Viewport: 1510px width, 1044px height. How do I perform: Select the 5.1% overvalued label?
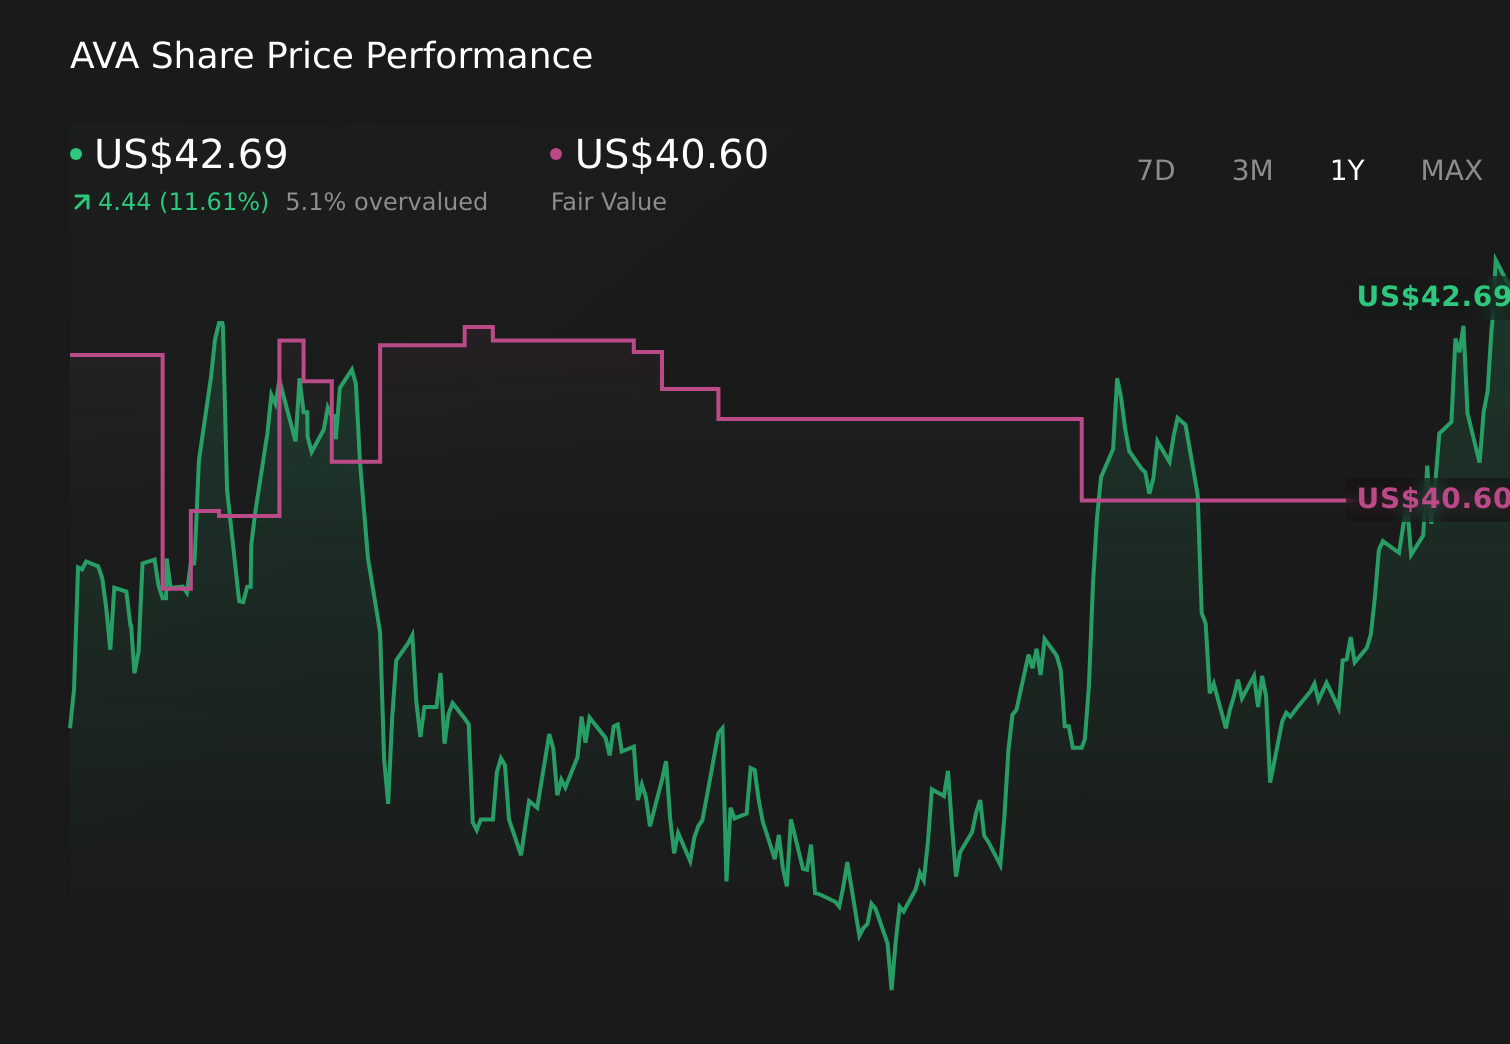[x=387, y=201]
